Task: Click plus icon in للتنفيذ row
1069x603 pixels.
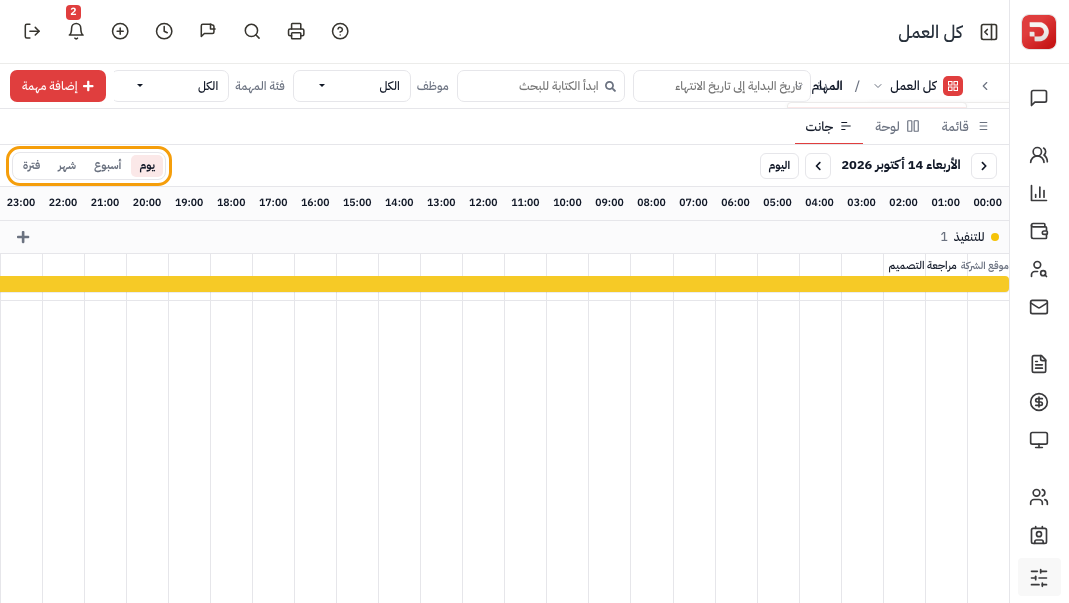Action: click(23, 237)
